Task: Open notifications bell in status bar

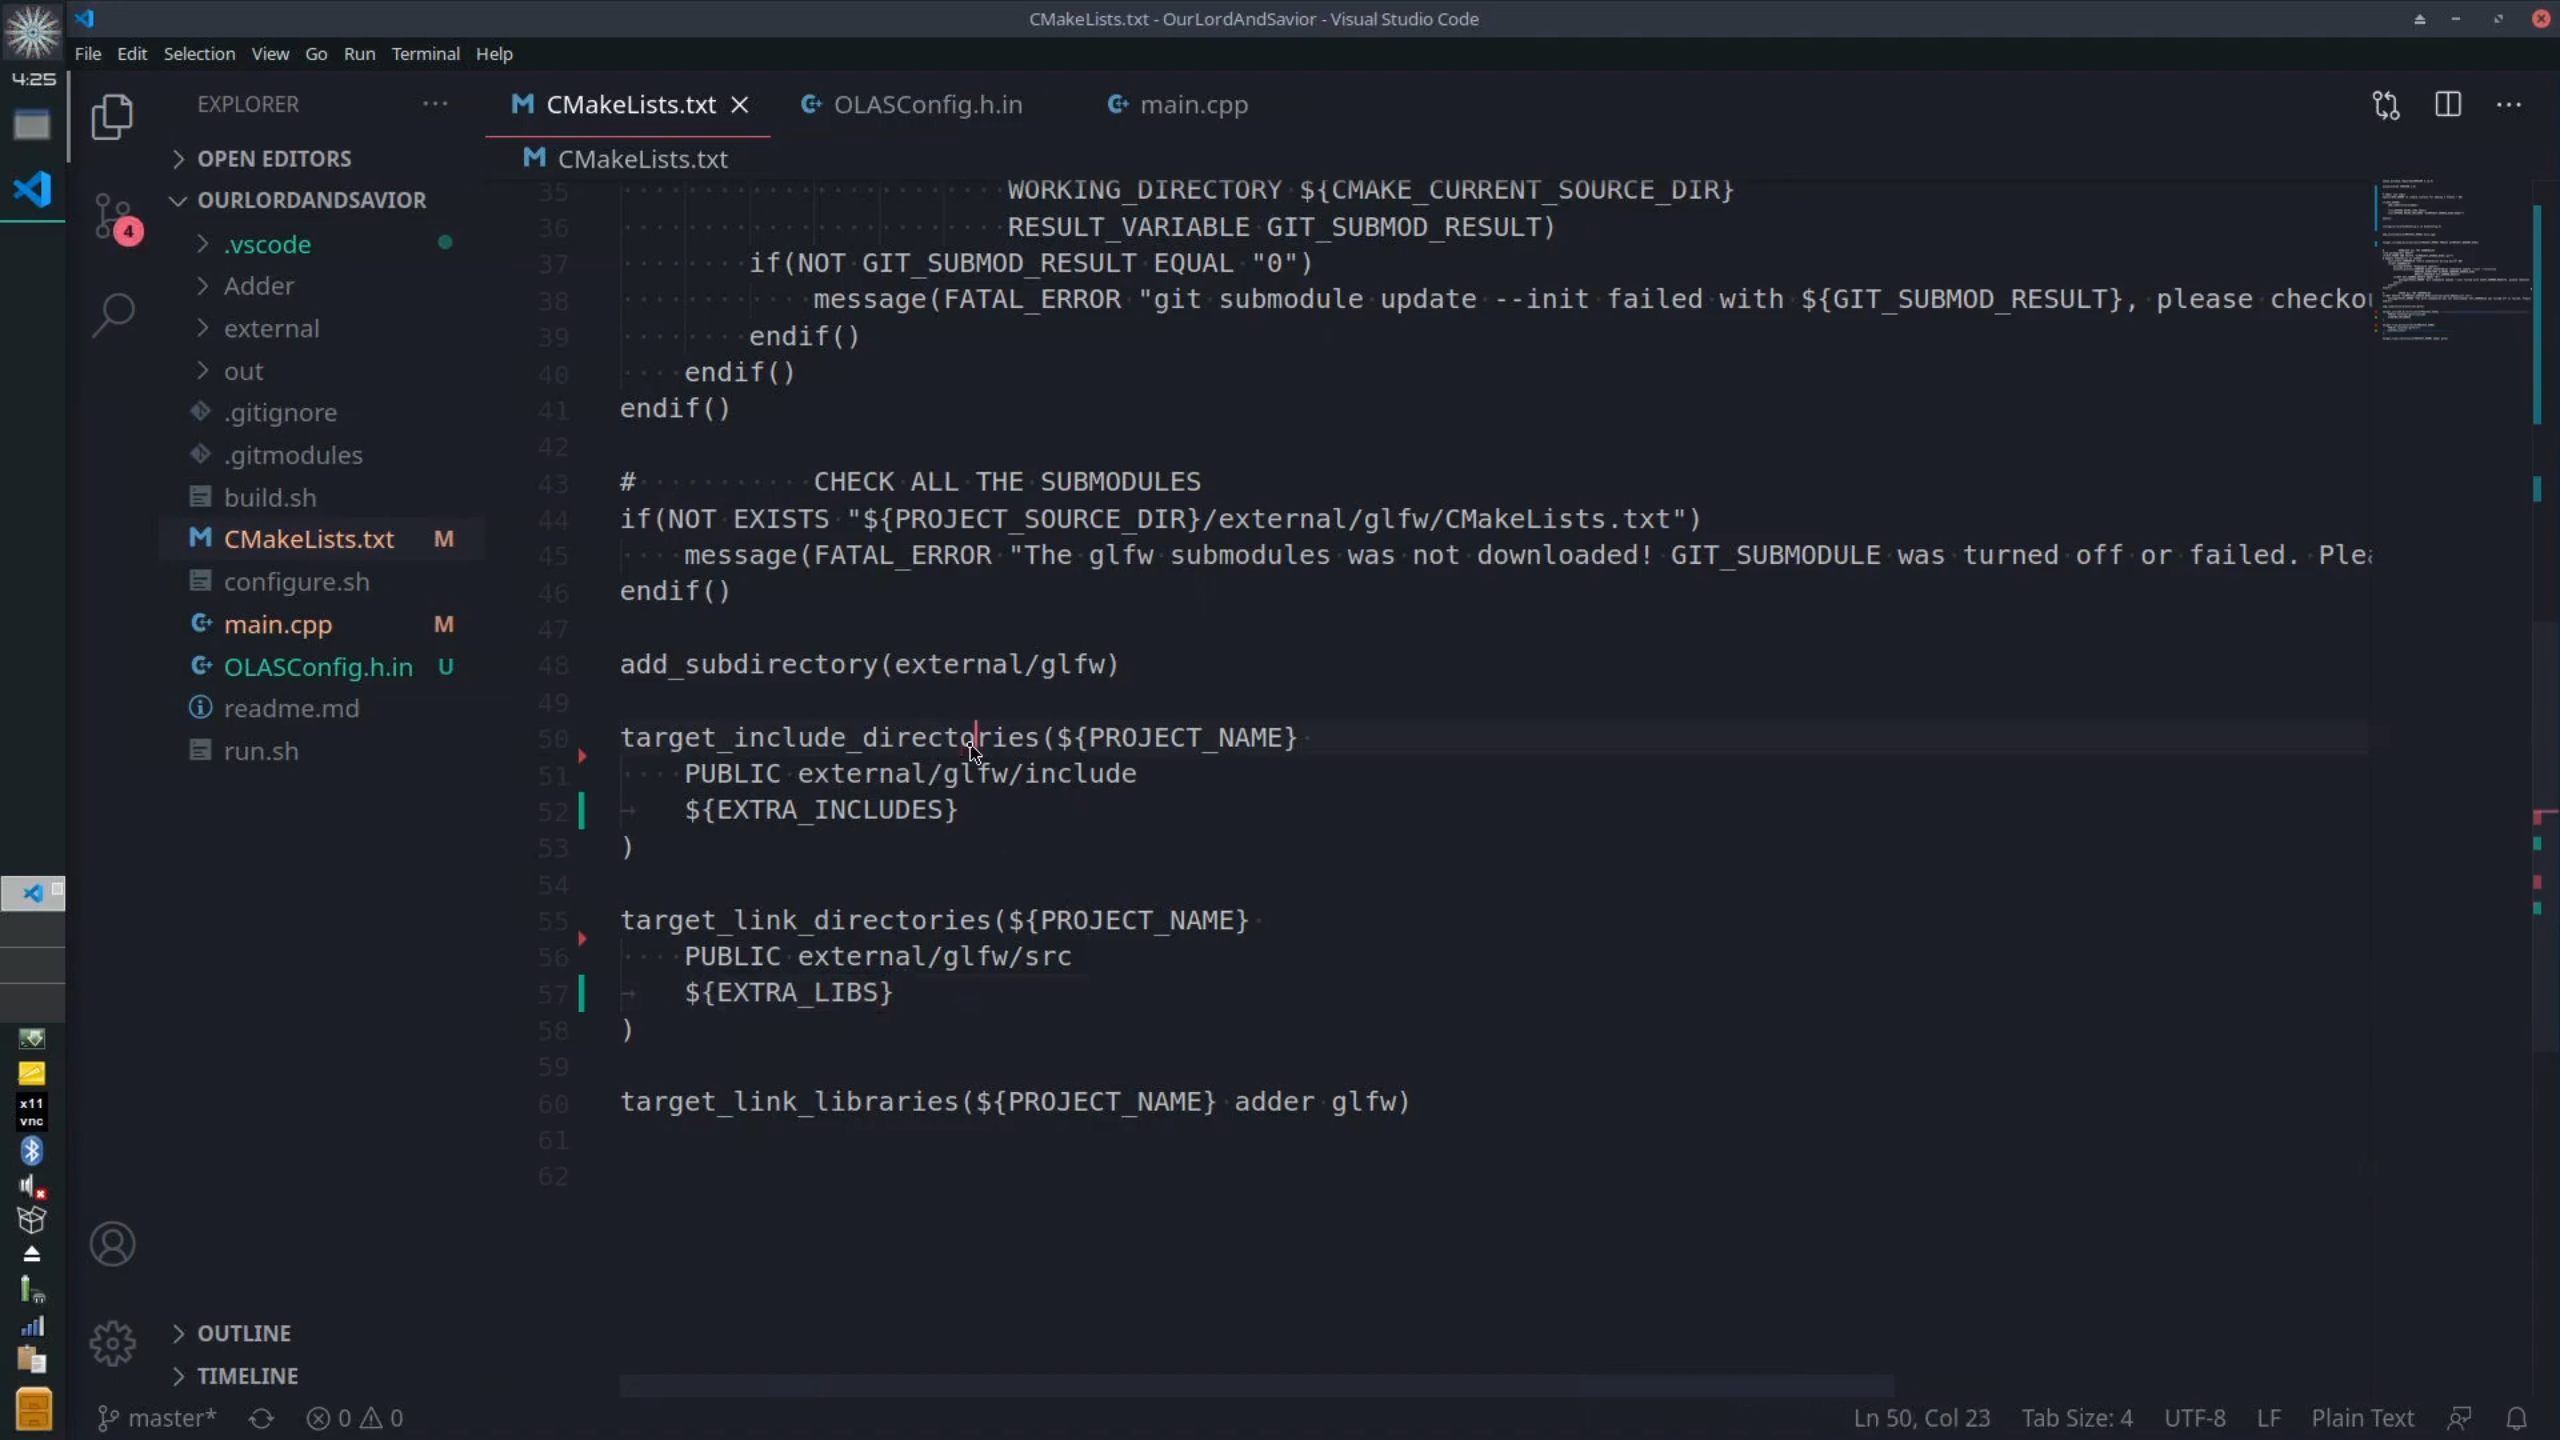Action: [2517, 1418]
